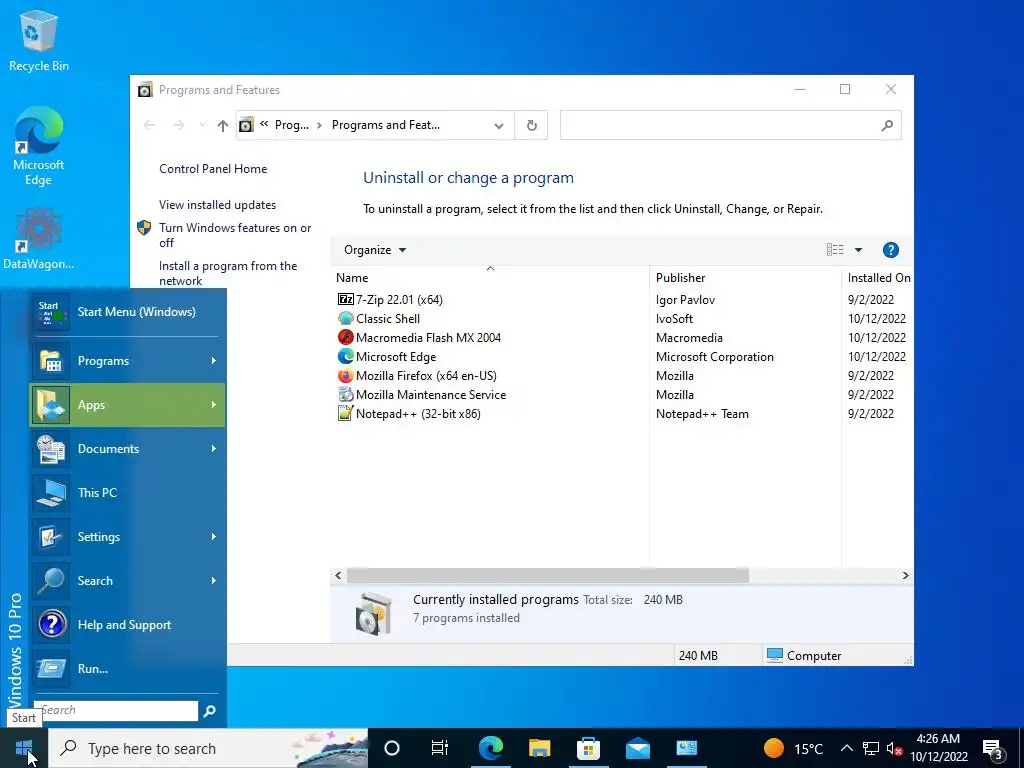The height and width of the screenshot is (768, 1024).
Task: Show hidden tray icons chevron
Action: click(x=846, y=748)
